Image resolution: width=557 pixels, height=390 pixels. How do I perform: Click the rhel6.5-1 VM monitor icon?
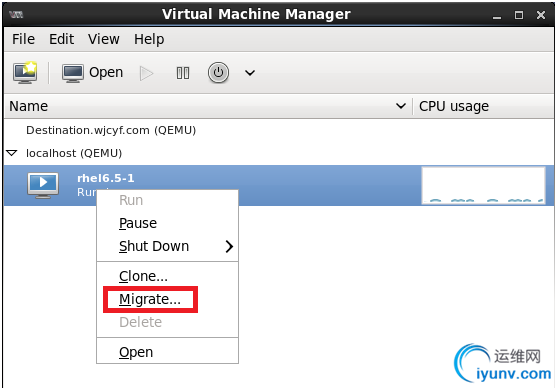coord(43,185)
